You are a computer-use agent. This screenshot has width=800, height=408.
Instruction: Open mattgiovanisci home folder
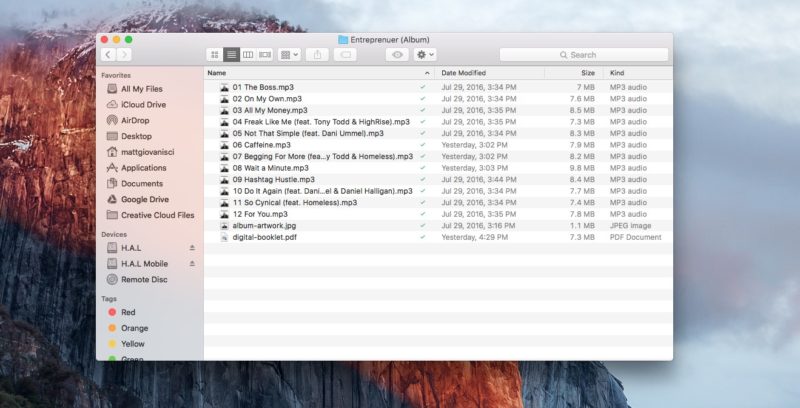coord(150,152)
